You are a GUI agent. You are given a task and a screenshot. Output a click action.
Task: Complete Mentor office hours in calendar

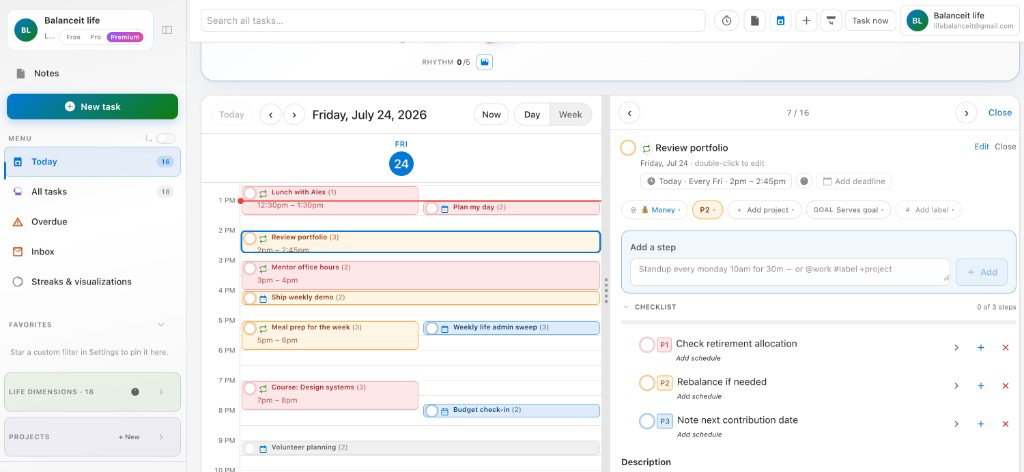pyautogui.click(x=249, y=268)
